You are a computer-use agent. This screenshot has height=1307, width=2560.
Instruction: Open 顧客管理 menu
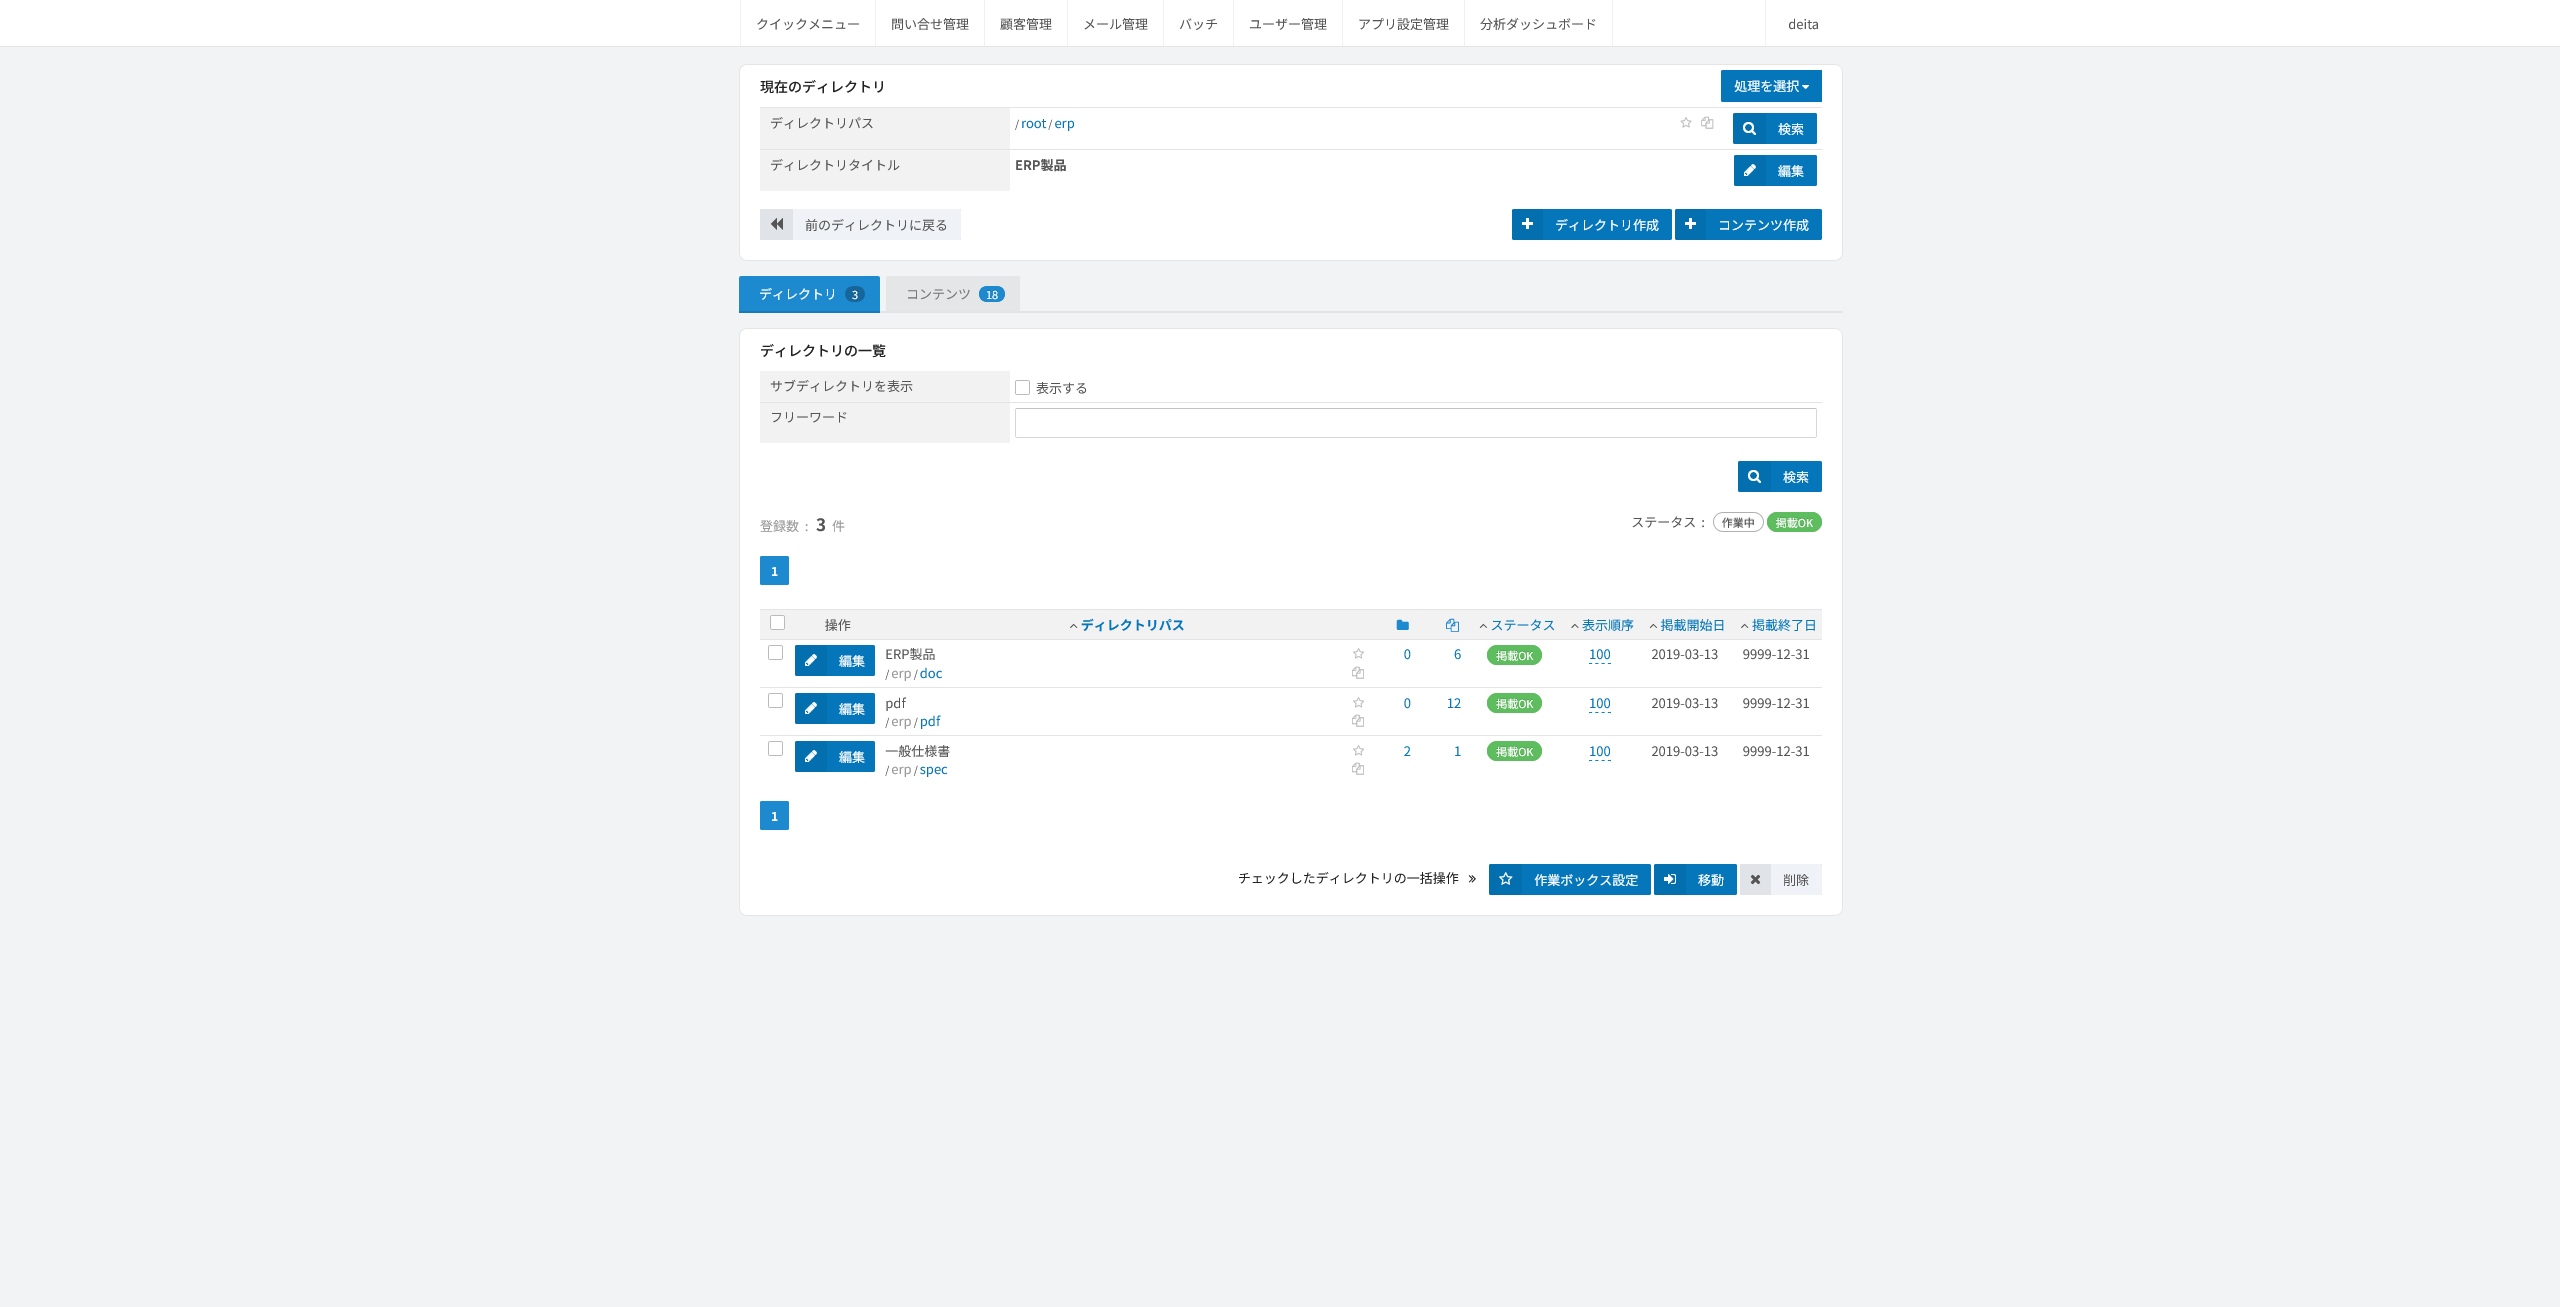click(x=1026, y=23)
